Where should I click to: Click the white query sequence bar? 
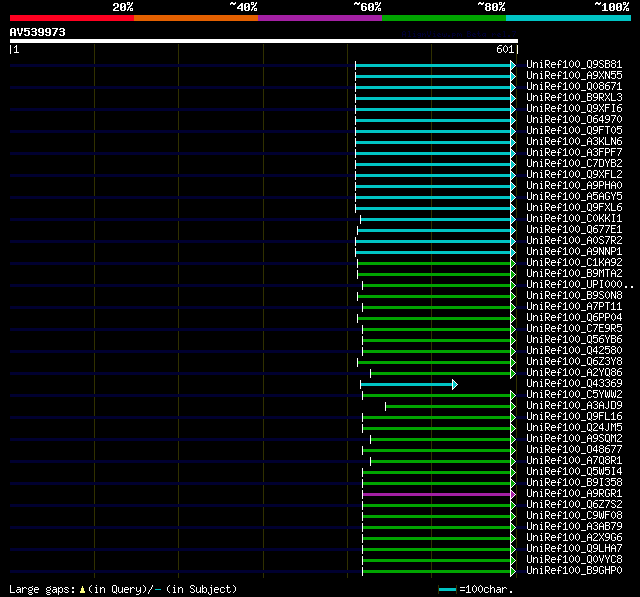coord(264,41)
